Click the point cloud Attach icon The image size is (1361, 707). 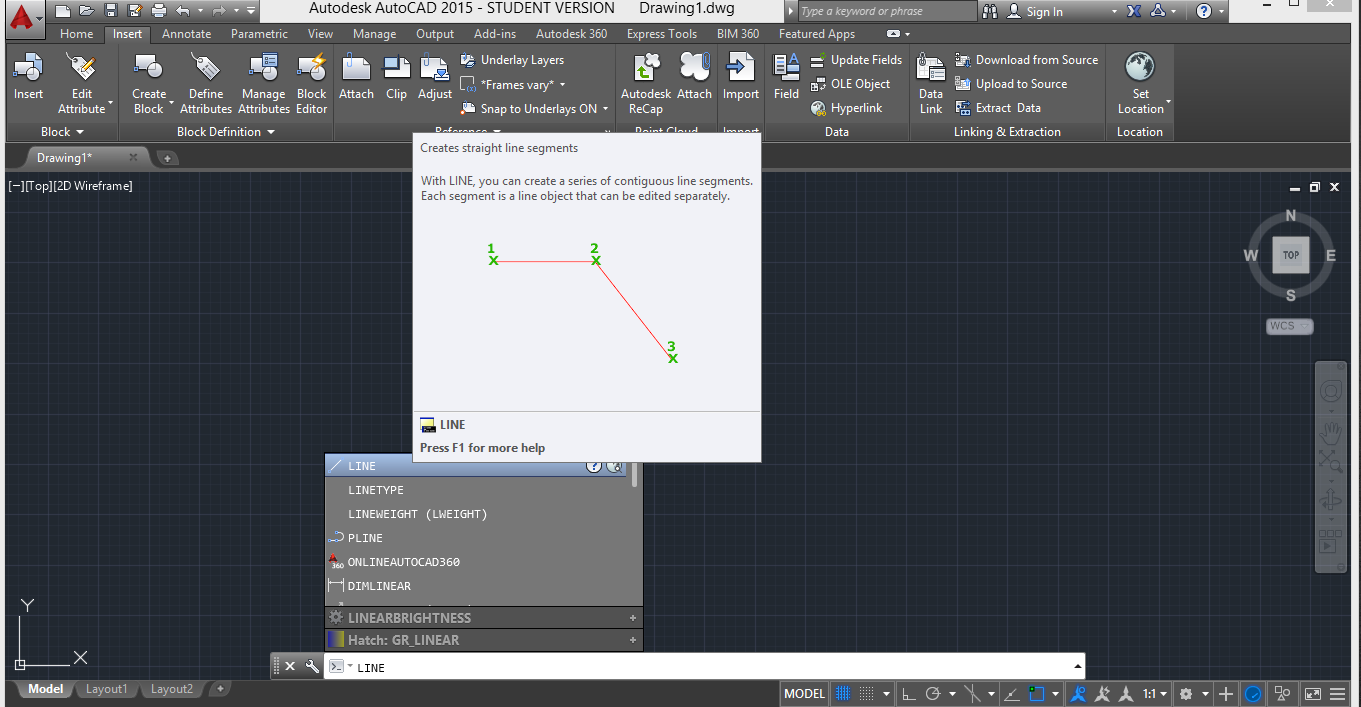click(694, 69)
